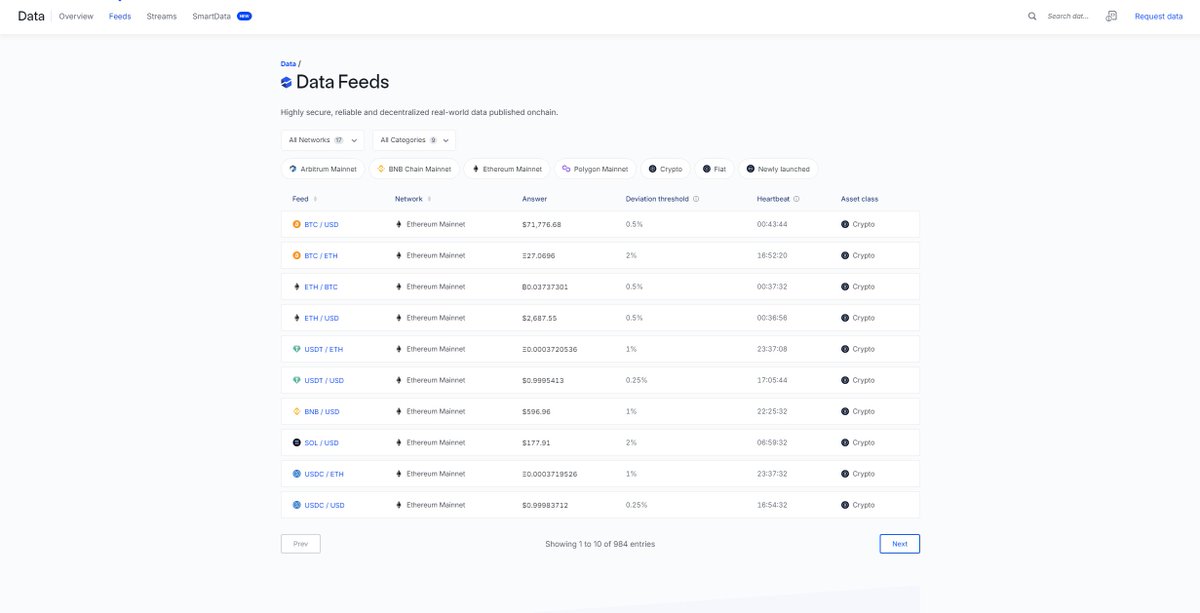Click the heartbeat value 06:59:32
Image resolution: width=1200 pixels, height=613 pixels.
[772, 443]
